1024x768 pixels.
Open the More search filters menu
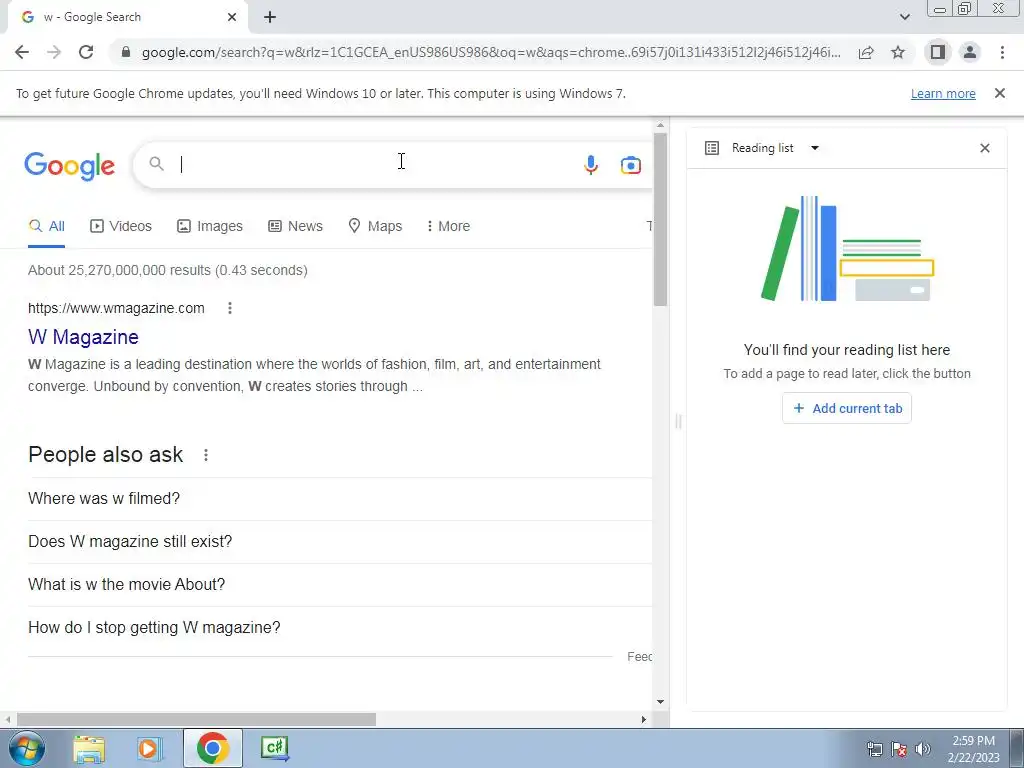click(x=448, y=226)
